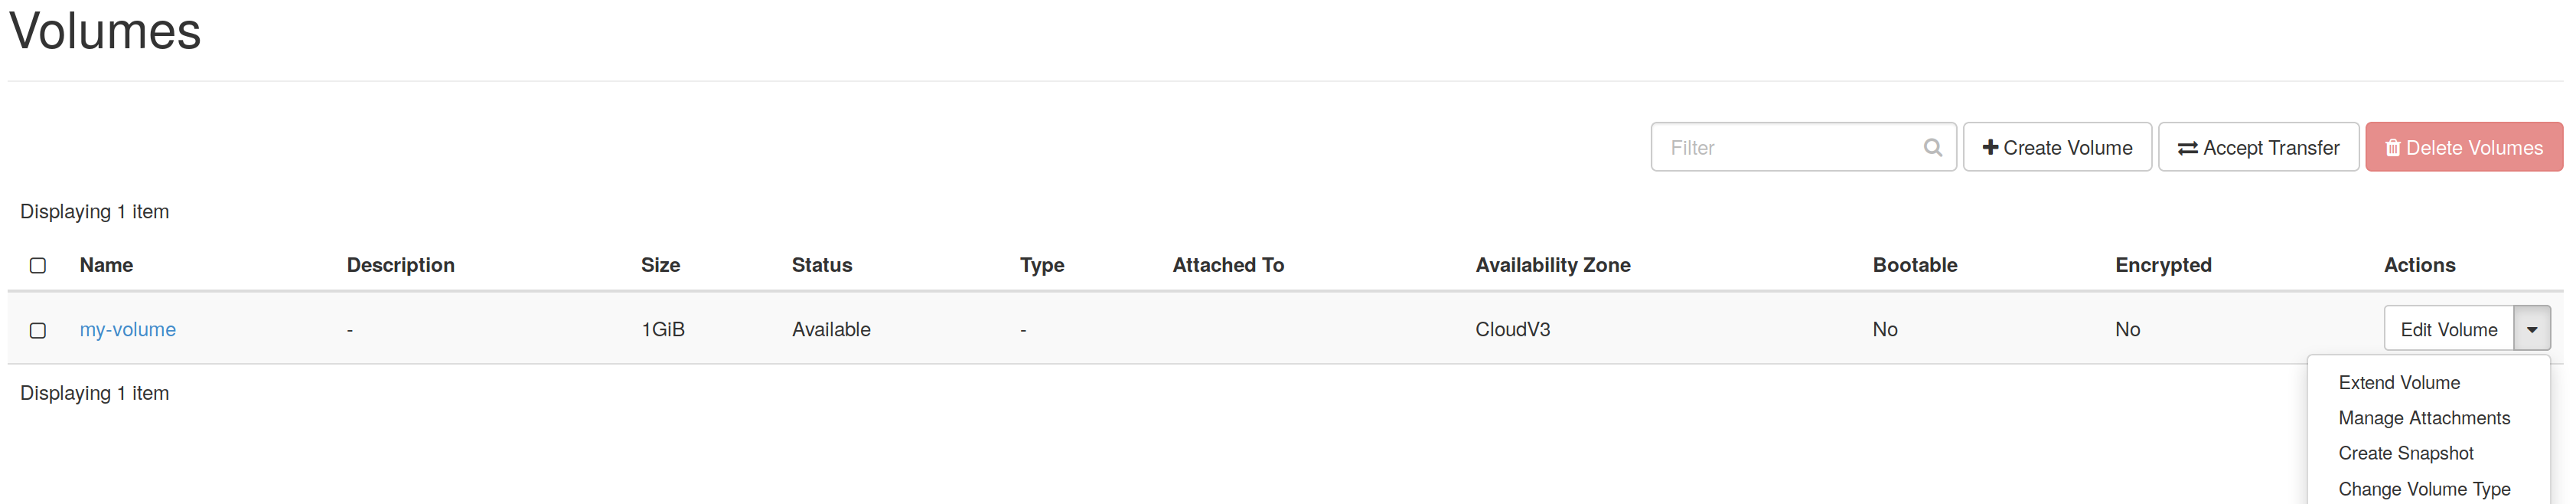
Task: Click the Size column header
Action: point(660,265)
